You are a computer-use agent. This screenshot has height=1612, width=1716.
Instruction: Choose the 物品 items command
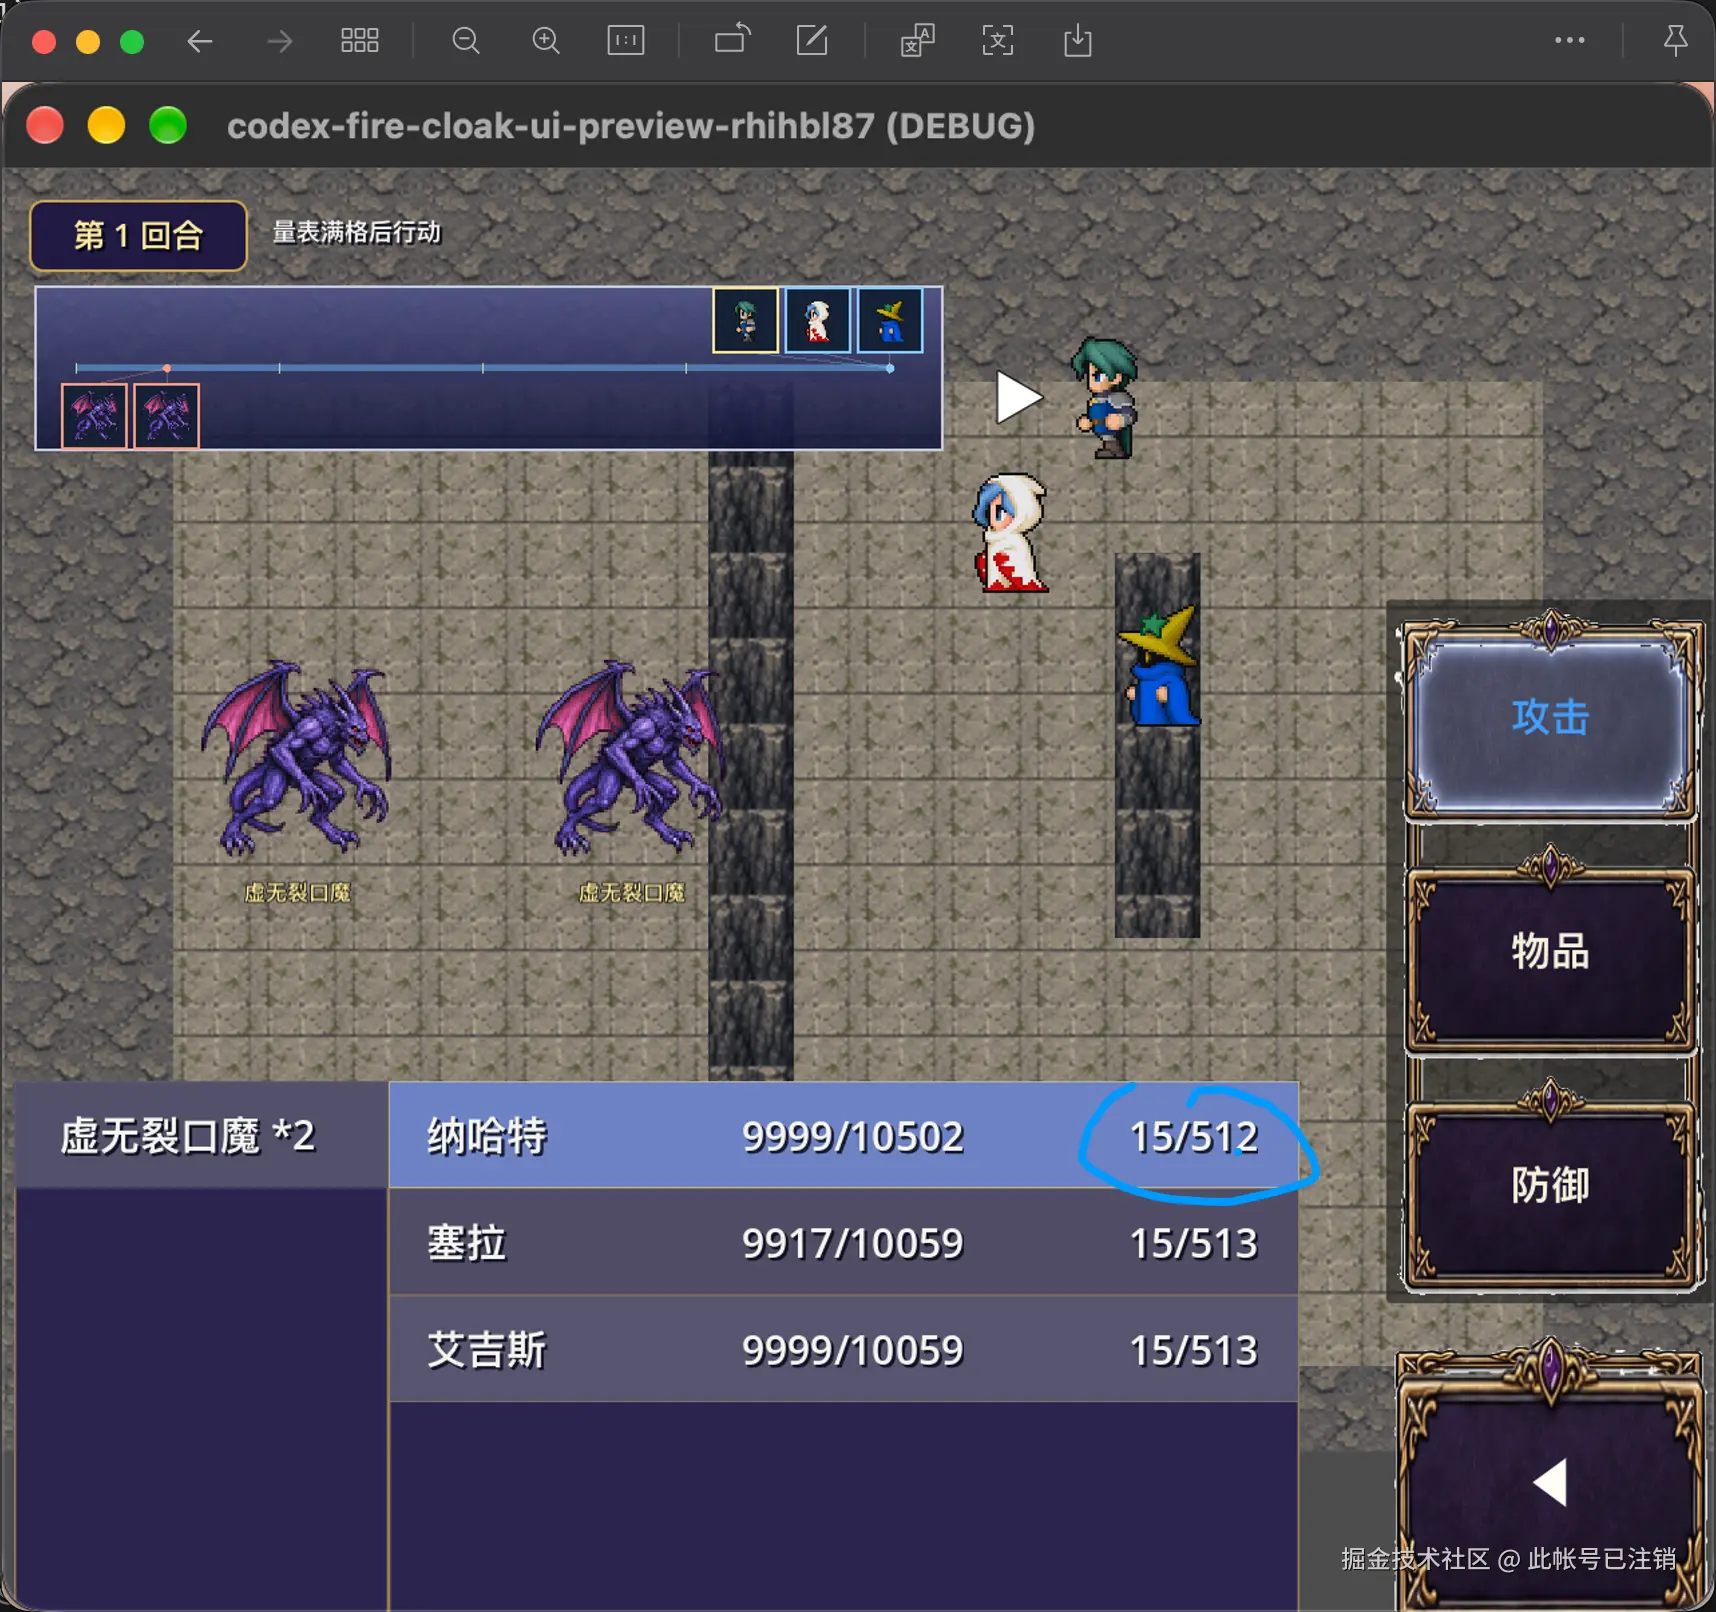point(1551,952)
